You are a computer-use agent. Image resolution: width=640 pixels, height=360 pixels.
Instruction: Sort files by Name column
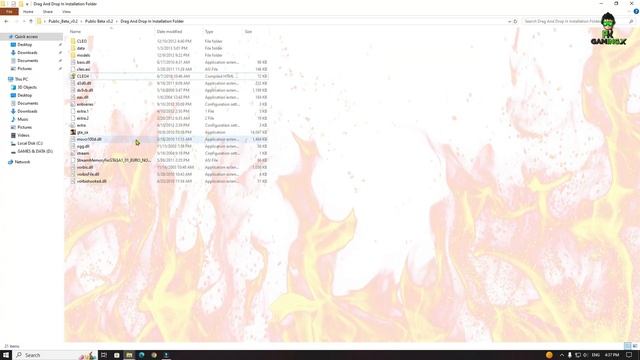point(75,31)
